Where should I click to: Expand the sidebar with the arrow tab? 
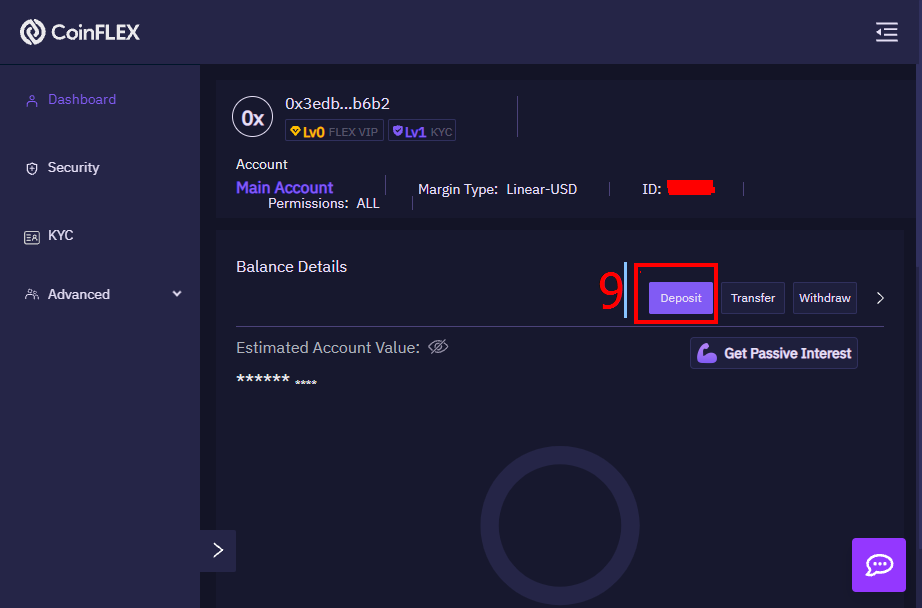pos(218,550)
